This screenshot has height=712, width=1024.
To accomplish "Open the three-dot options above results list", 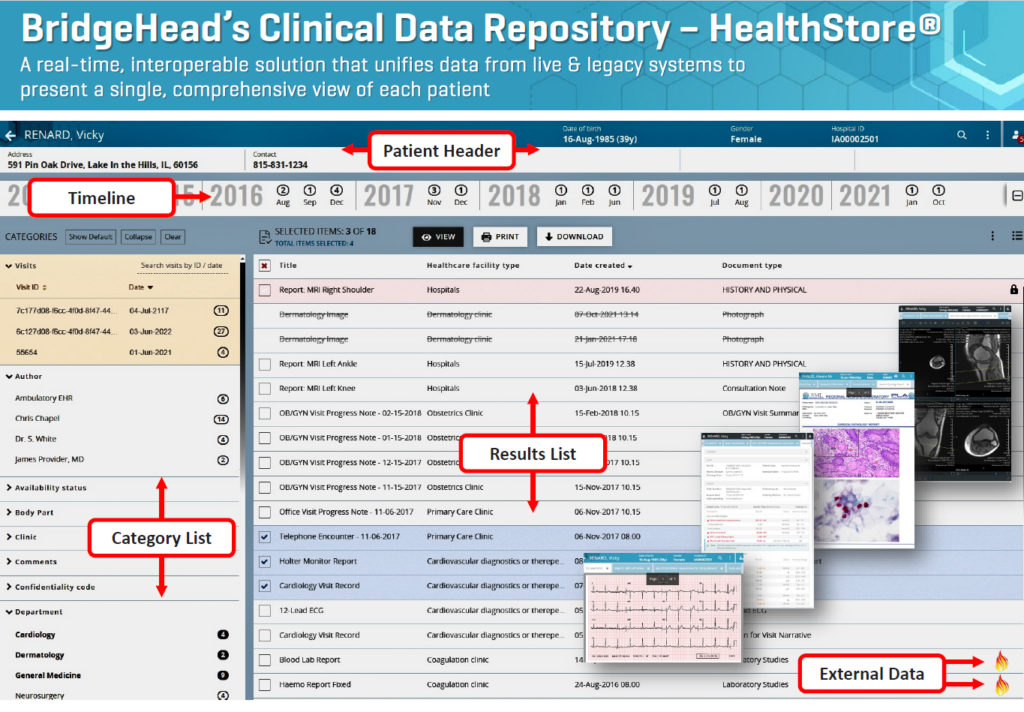I will click(993, 236).
